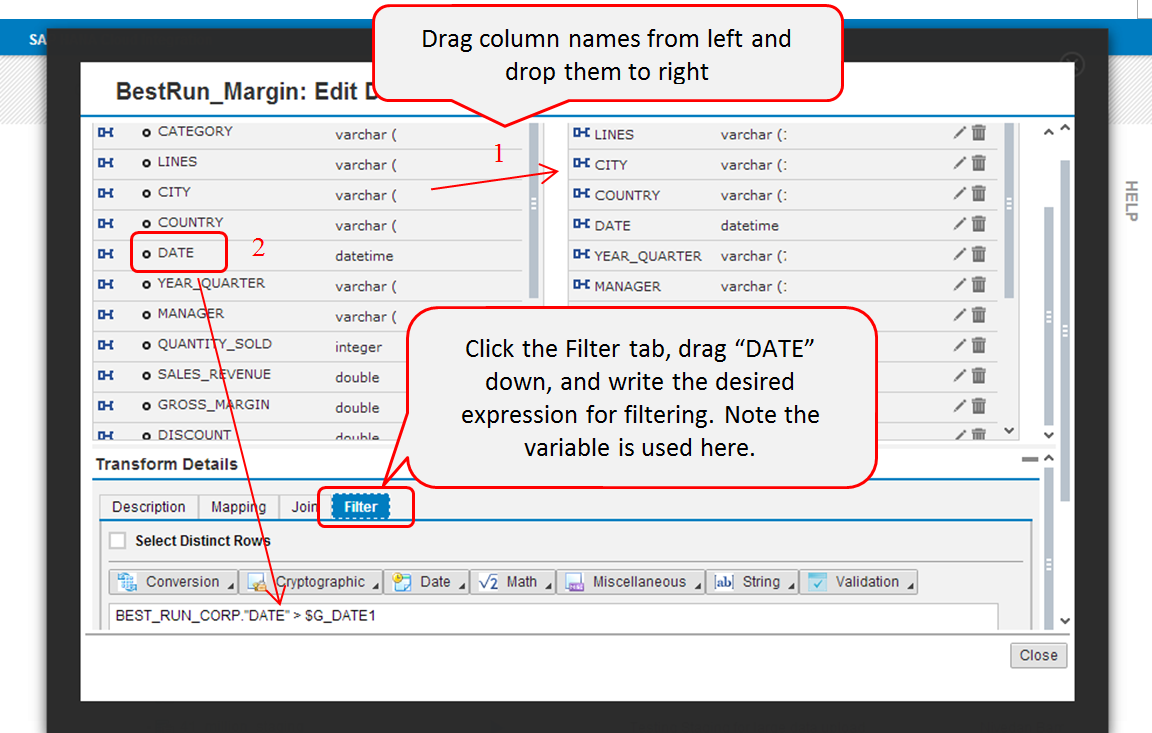The image size is (1152, 733).
Task: Open the Conversion functions dropdown
Action: [x=173, y=582]
